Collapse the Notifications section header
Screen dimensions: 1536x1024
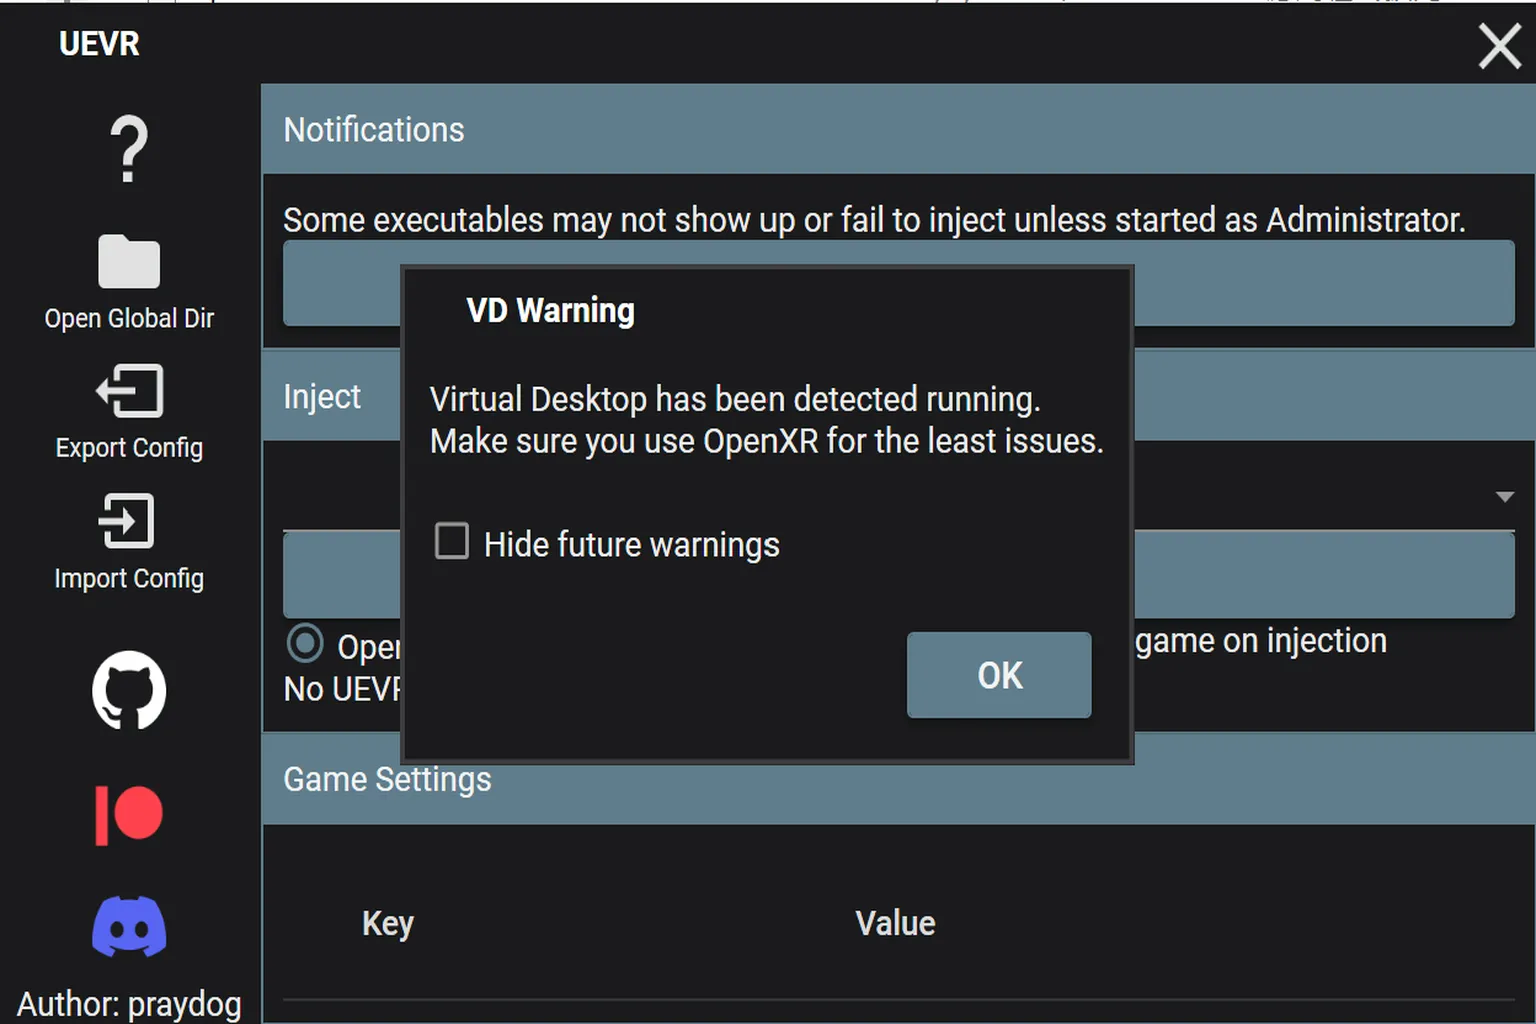tap(898, 129)
